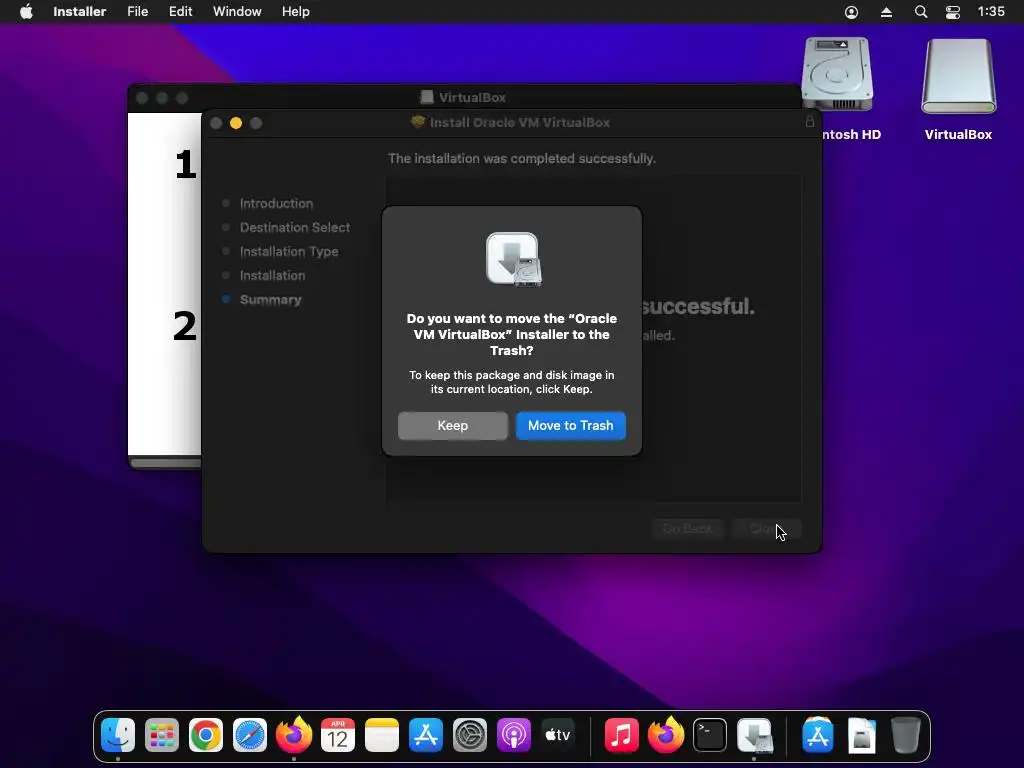Click the horizontal scrollbar in VirtualBox window

pyautogui.click(x=166, y=463)
